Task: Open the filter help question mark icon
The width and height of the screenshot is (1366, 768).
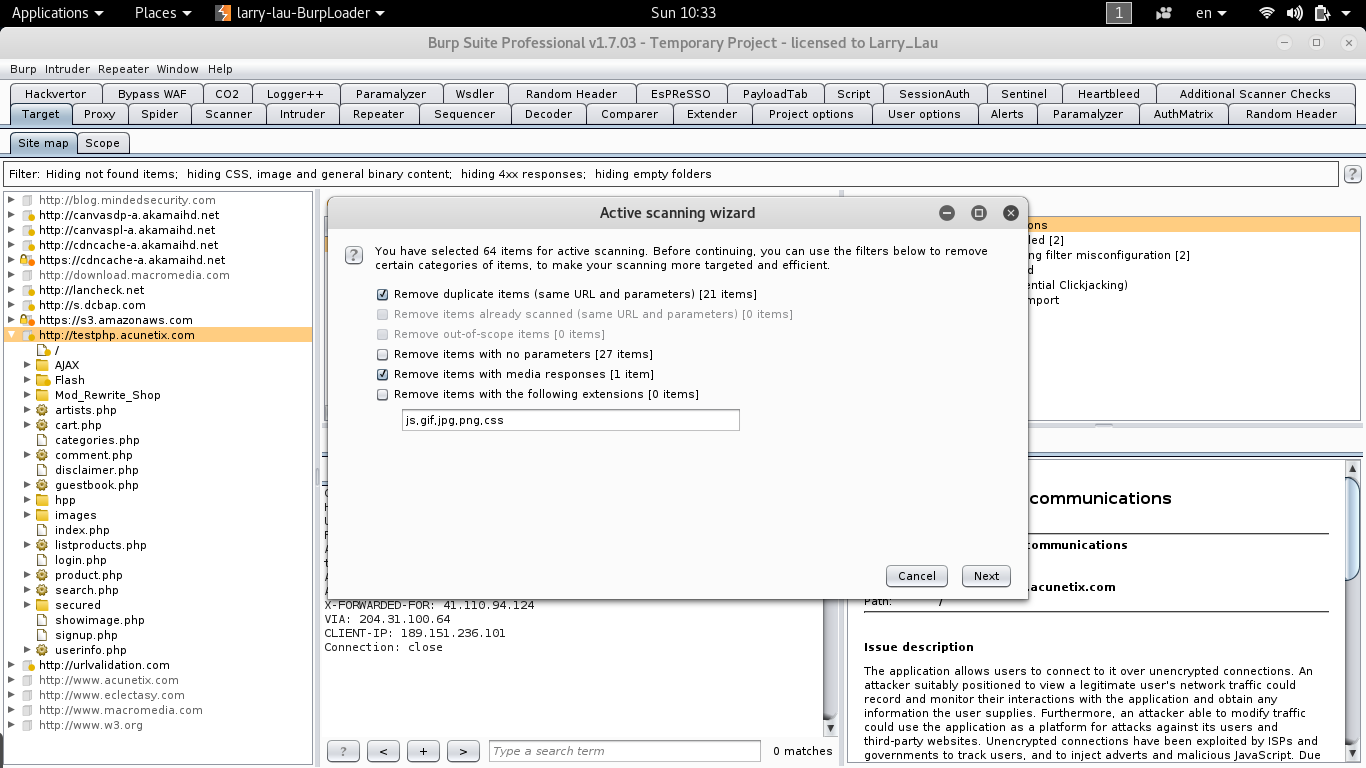Action: (1352, 174)
